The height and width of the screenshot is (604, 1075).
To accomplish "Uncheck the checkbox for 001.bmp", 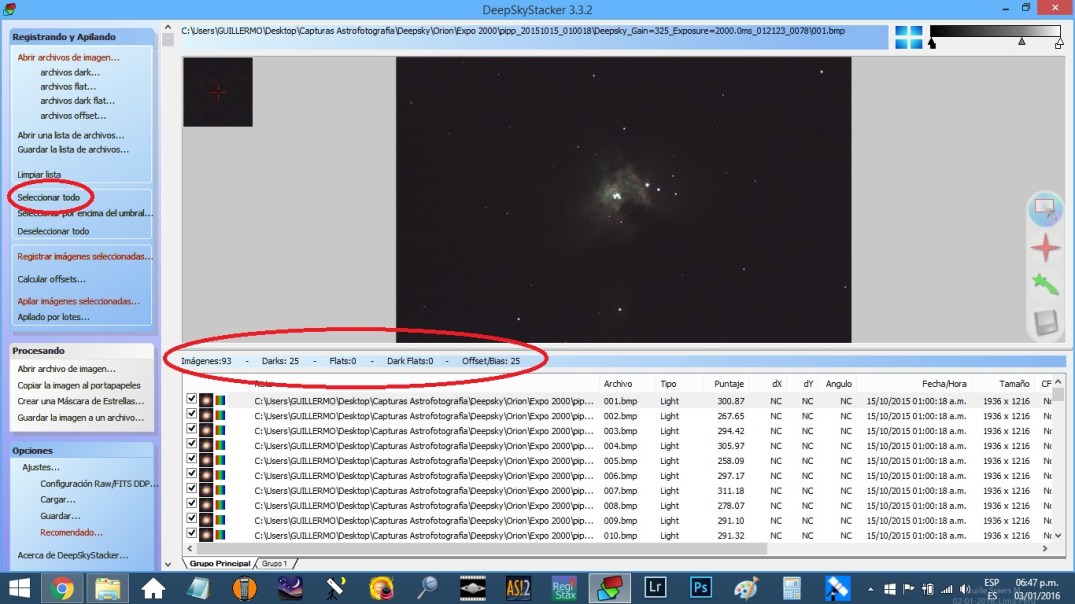I will pos(190,400).
